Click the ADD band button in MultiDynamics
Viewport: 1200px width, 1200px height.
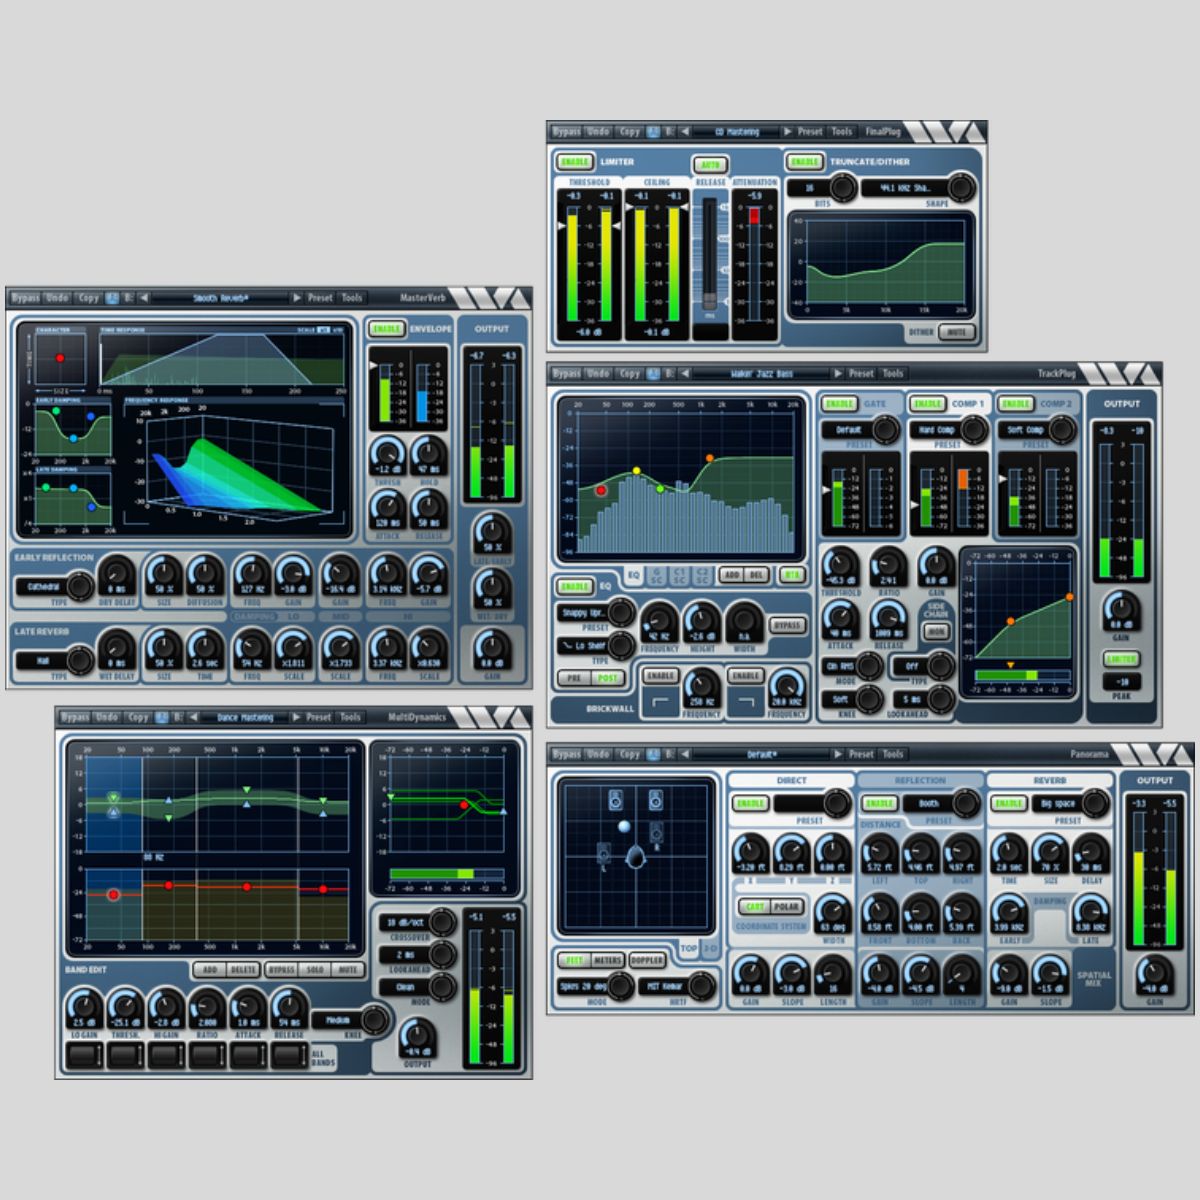click(x=210, y=970)
